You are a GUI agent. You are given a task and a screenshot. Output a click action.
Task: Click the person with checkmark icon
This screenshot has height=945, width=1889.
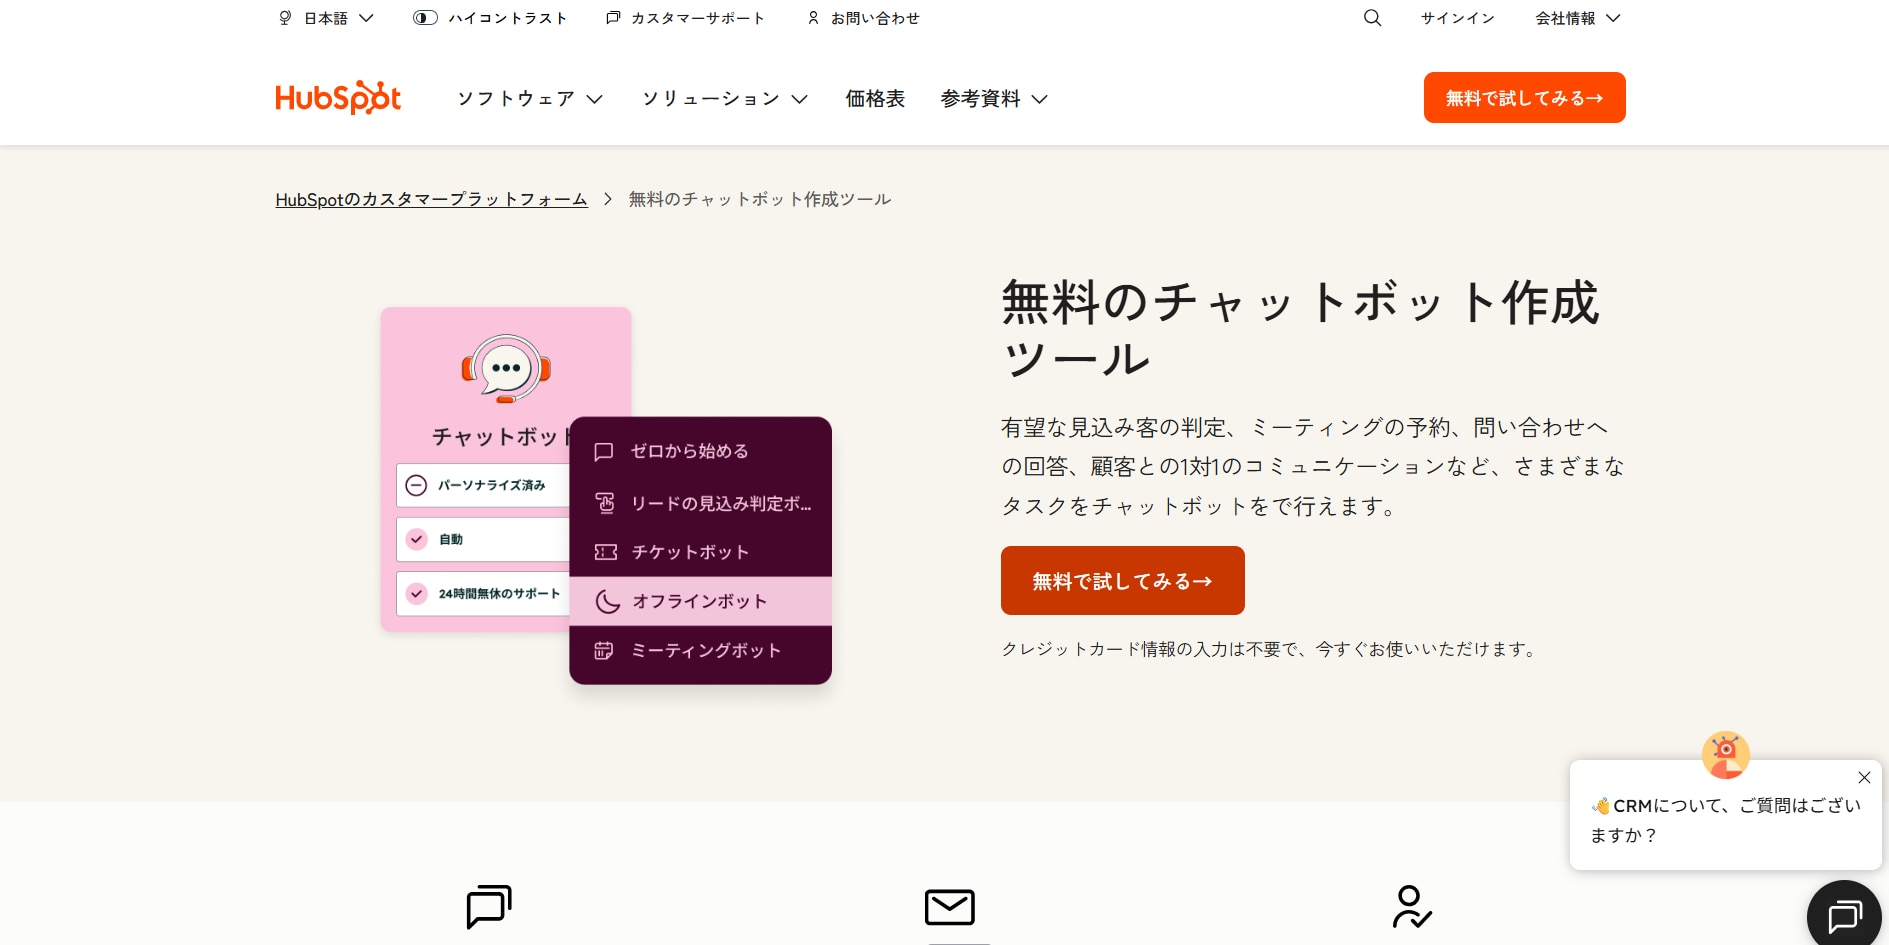click(1411, 907)
